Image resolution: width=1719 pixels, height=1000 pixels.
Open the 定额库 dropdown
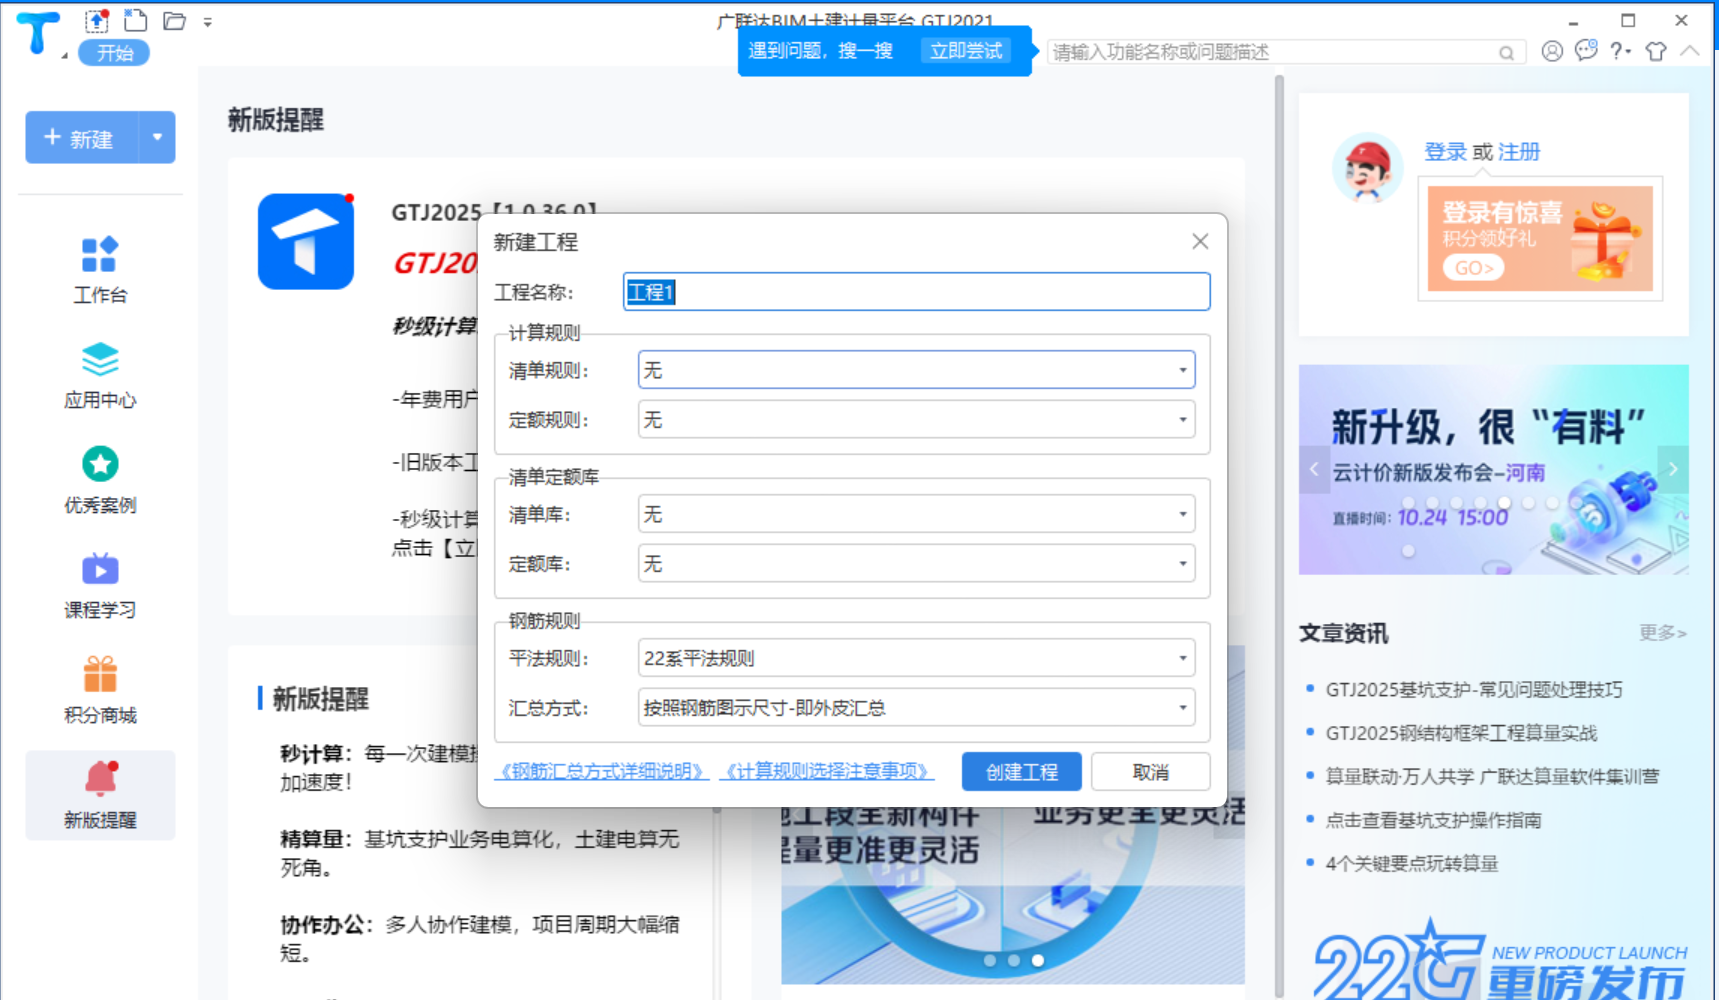(x=916, y=564)
